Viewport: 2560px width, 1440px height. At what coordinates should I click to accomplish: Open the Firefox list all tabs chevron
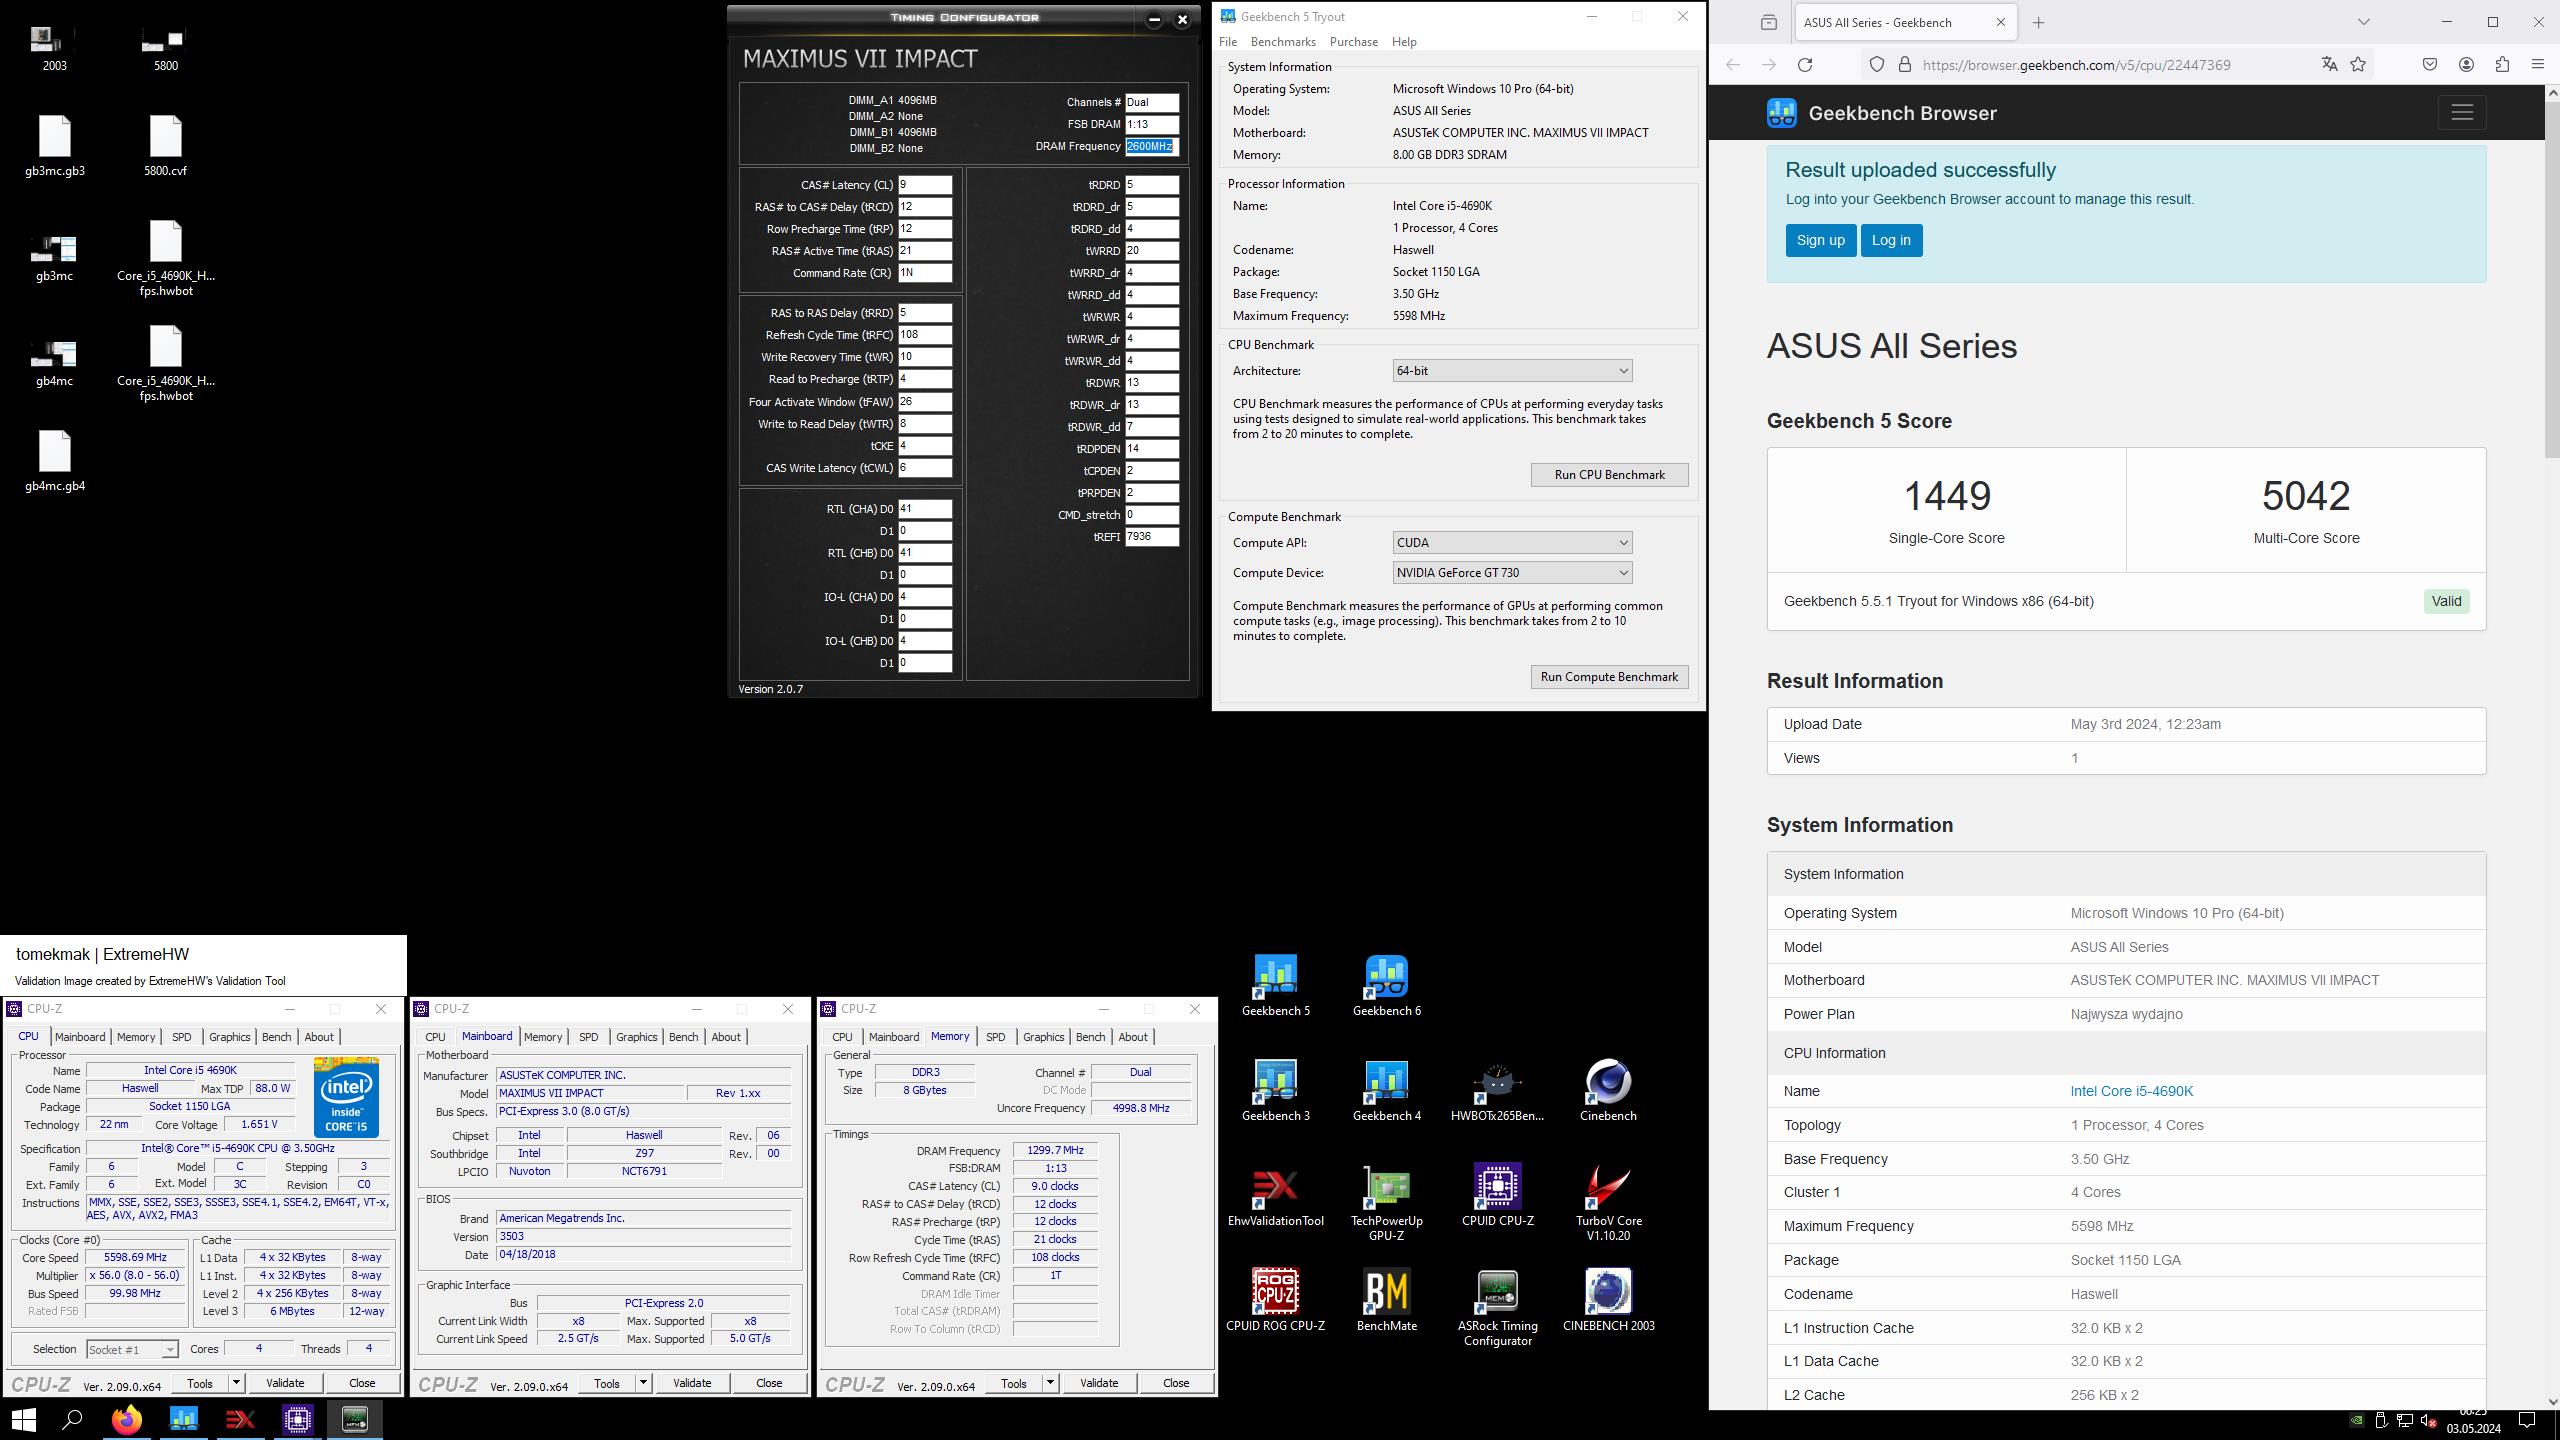point(2364,22)
